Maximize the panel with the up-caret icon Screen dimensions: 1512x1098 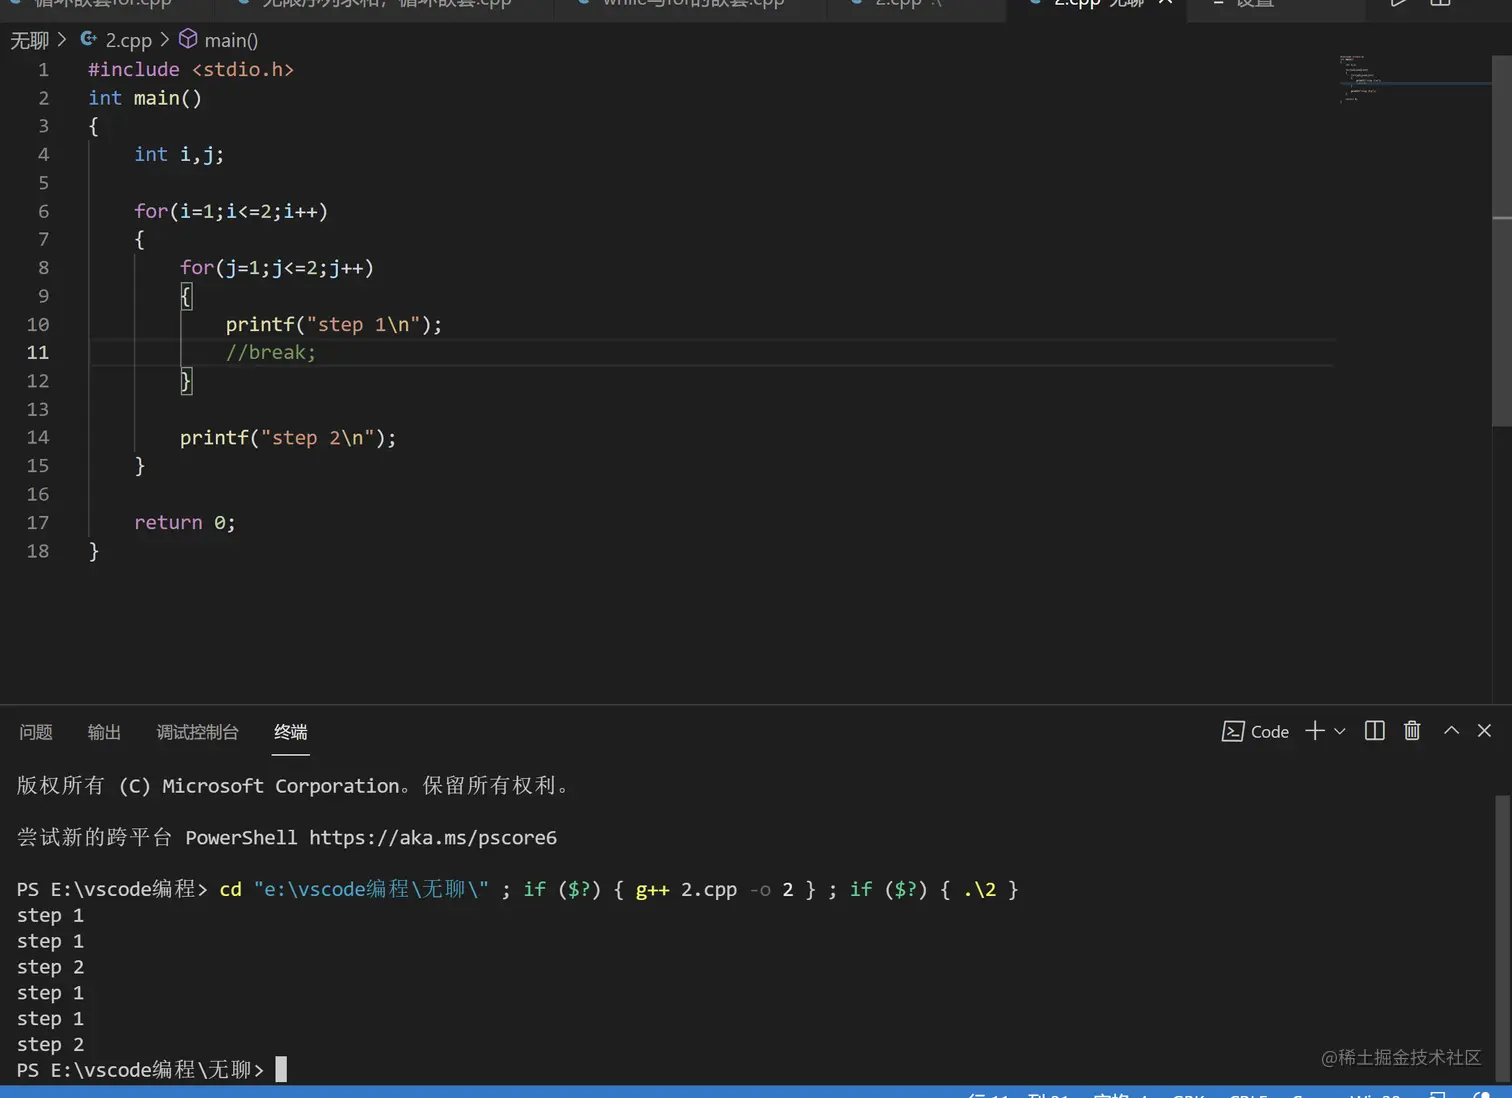pos(1451,731)
